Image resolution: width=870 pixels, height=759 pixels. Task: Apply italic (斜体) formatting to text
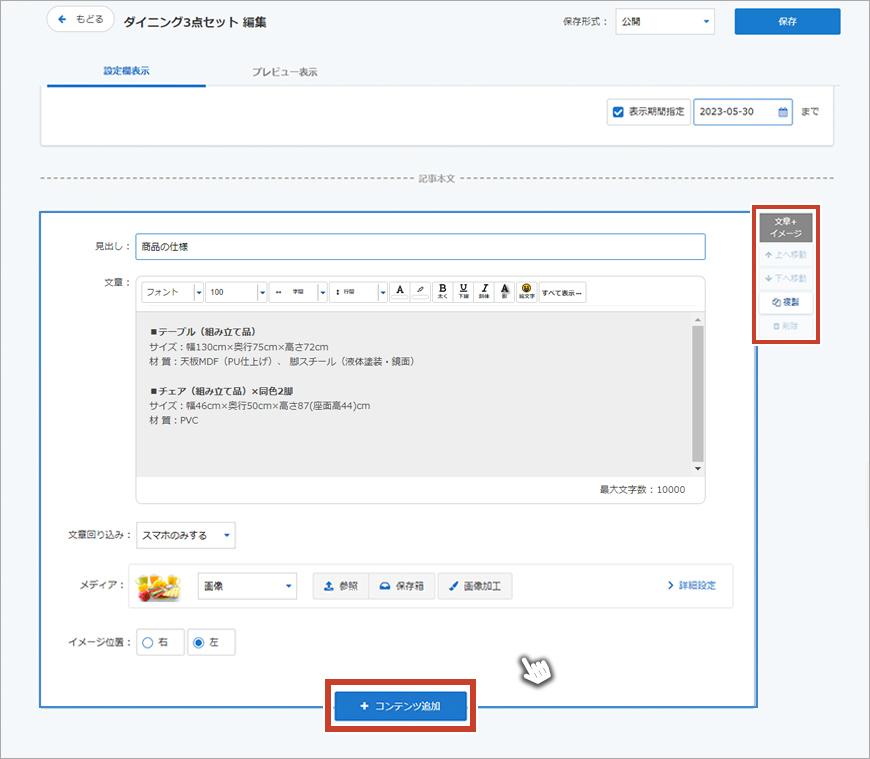484,291
